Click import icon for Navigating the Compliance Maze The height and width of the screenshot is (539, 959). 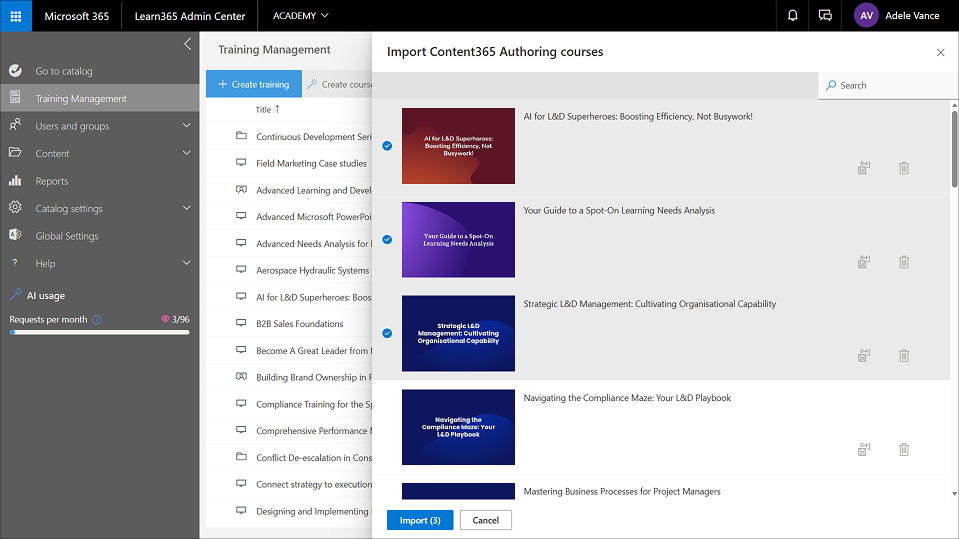click(x=864, y=449)
